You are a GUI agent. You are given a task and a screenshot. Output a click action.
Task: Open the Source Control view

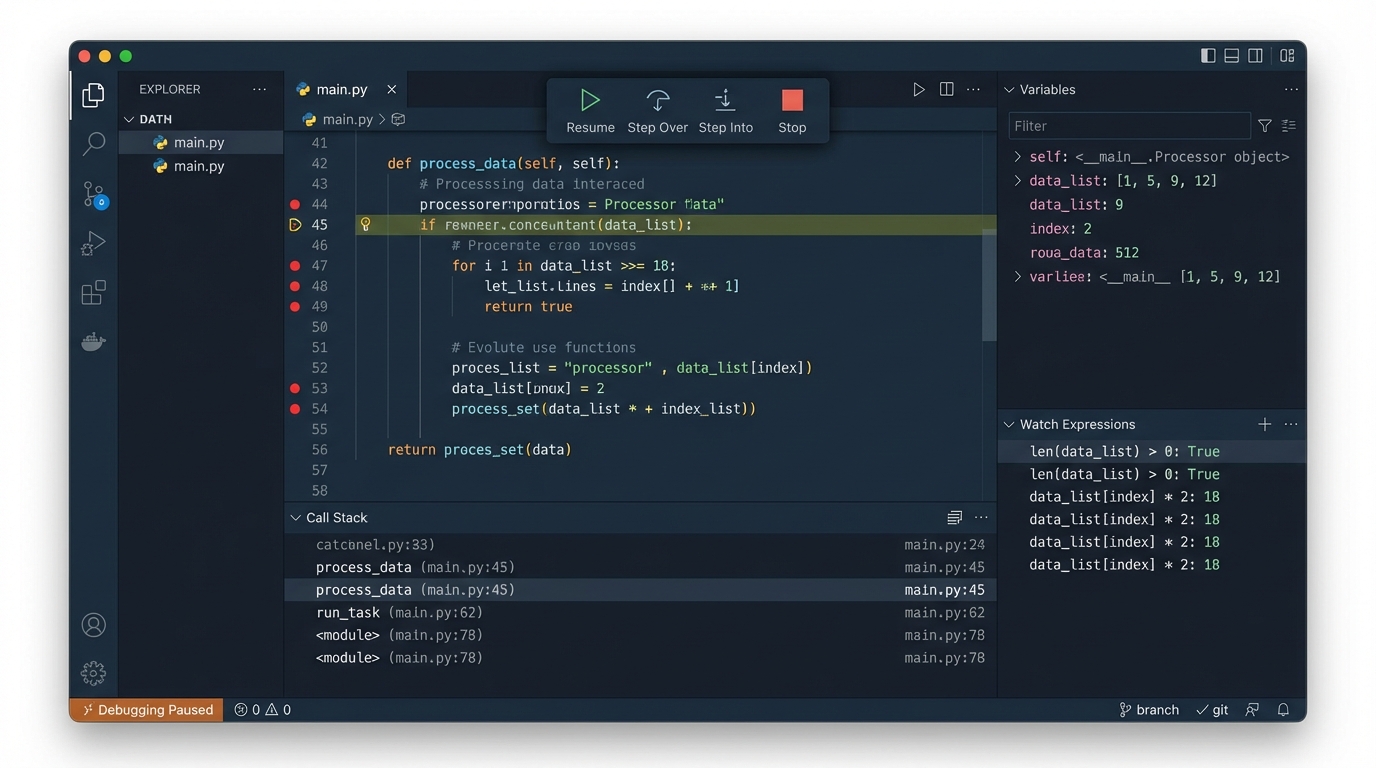pos(93,193)
